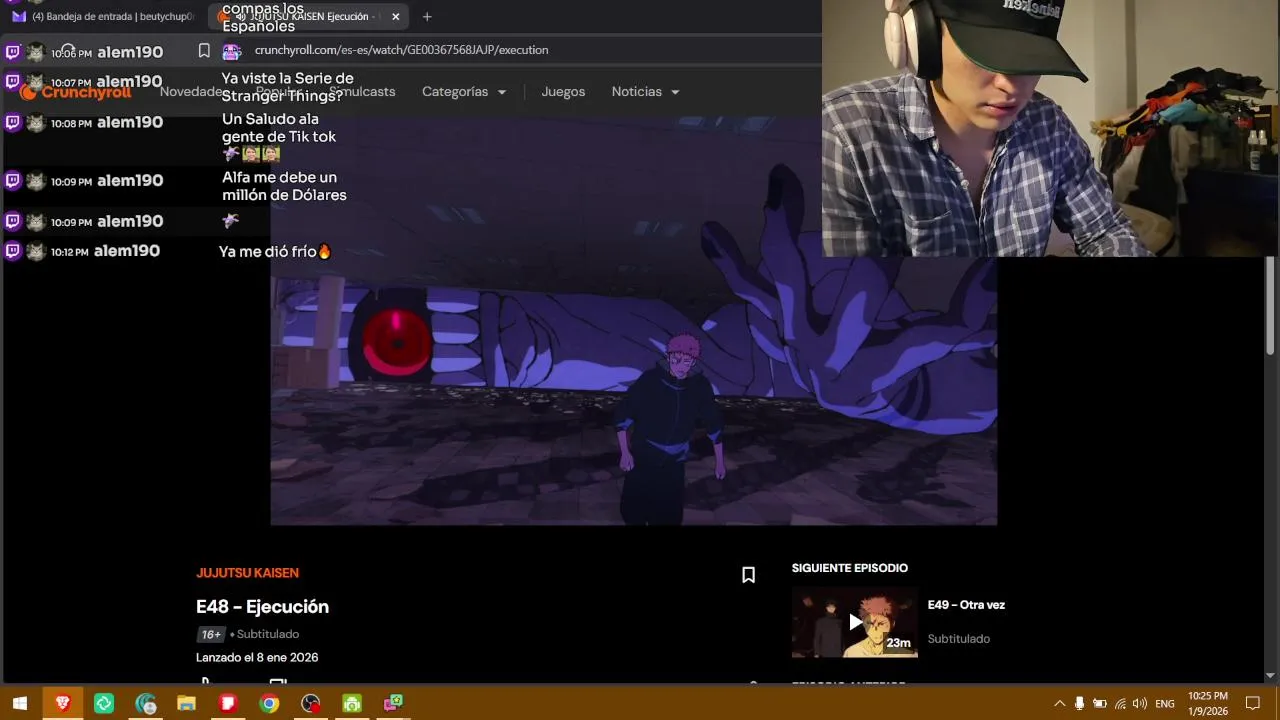Viewport: 1280px width, 720px height.
Task: Expand the Categorías dropdown
Action: click(x=464, y=92)
